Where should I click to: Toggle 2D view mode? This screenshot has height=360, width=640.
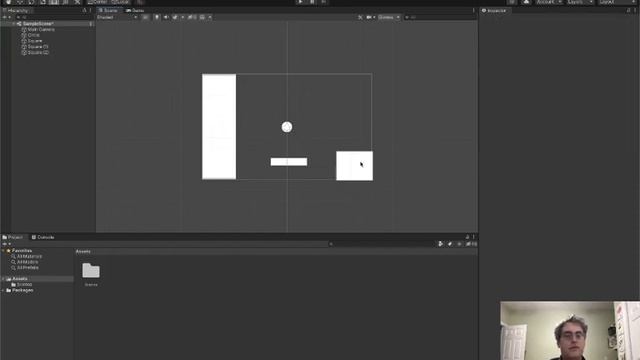[145, 18]
